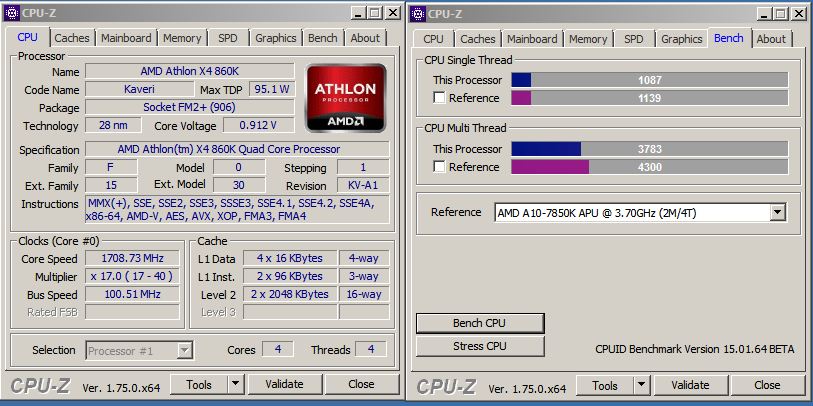Image resolution: width=813 pixels, height=406 pixels.
Task: Click processor Name field AMD Athlon X4 860K
Action: 190,71
